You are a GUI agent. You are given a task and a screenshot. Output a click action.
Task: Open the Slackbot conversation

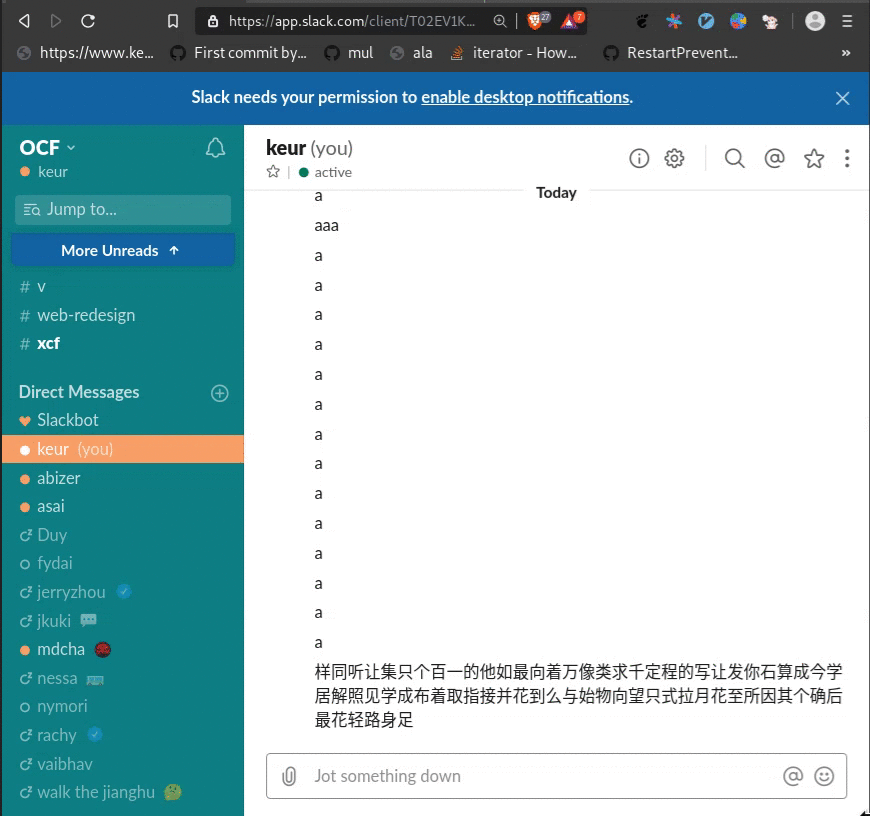tap(123, 420)
